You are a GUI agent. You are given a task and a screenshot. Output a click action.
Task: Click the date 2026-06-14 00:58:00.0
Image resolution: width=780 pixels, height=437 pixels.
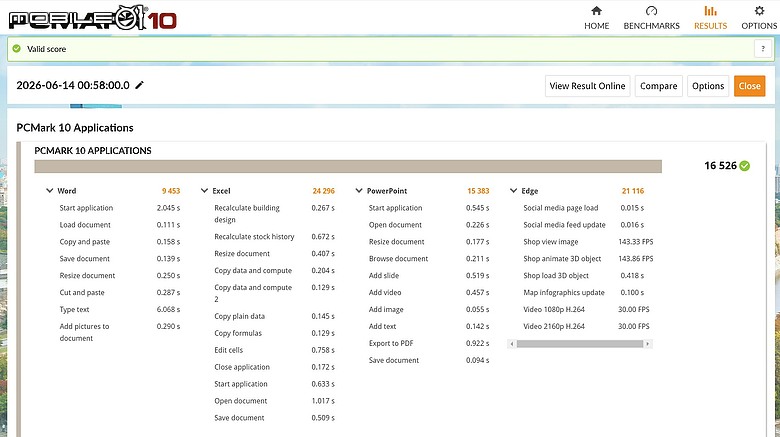tap(73, 85)
